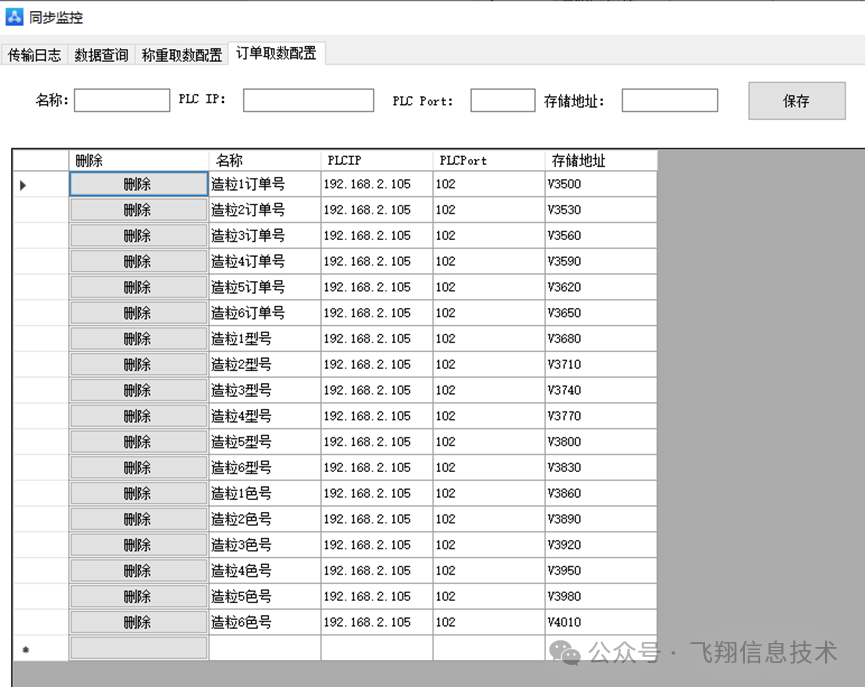Delete the 造粒1色号 row
This screenshot has height=687, width=865.
(138, 493)
